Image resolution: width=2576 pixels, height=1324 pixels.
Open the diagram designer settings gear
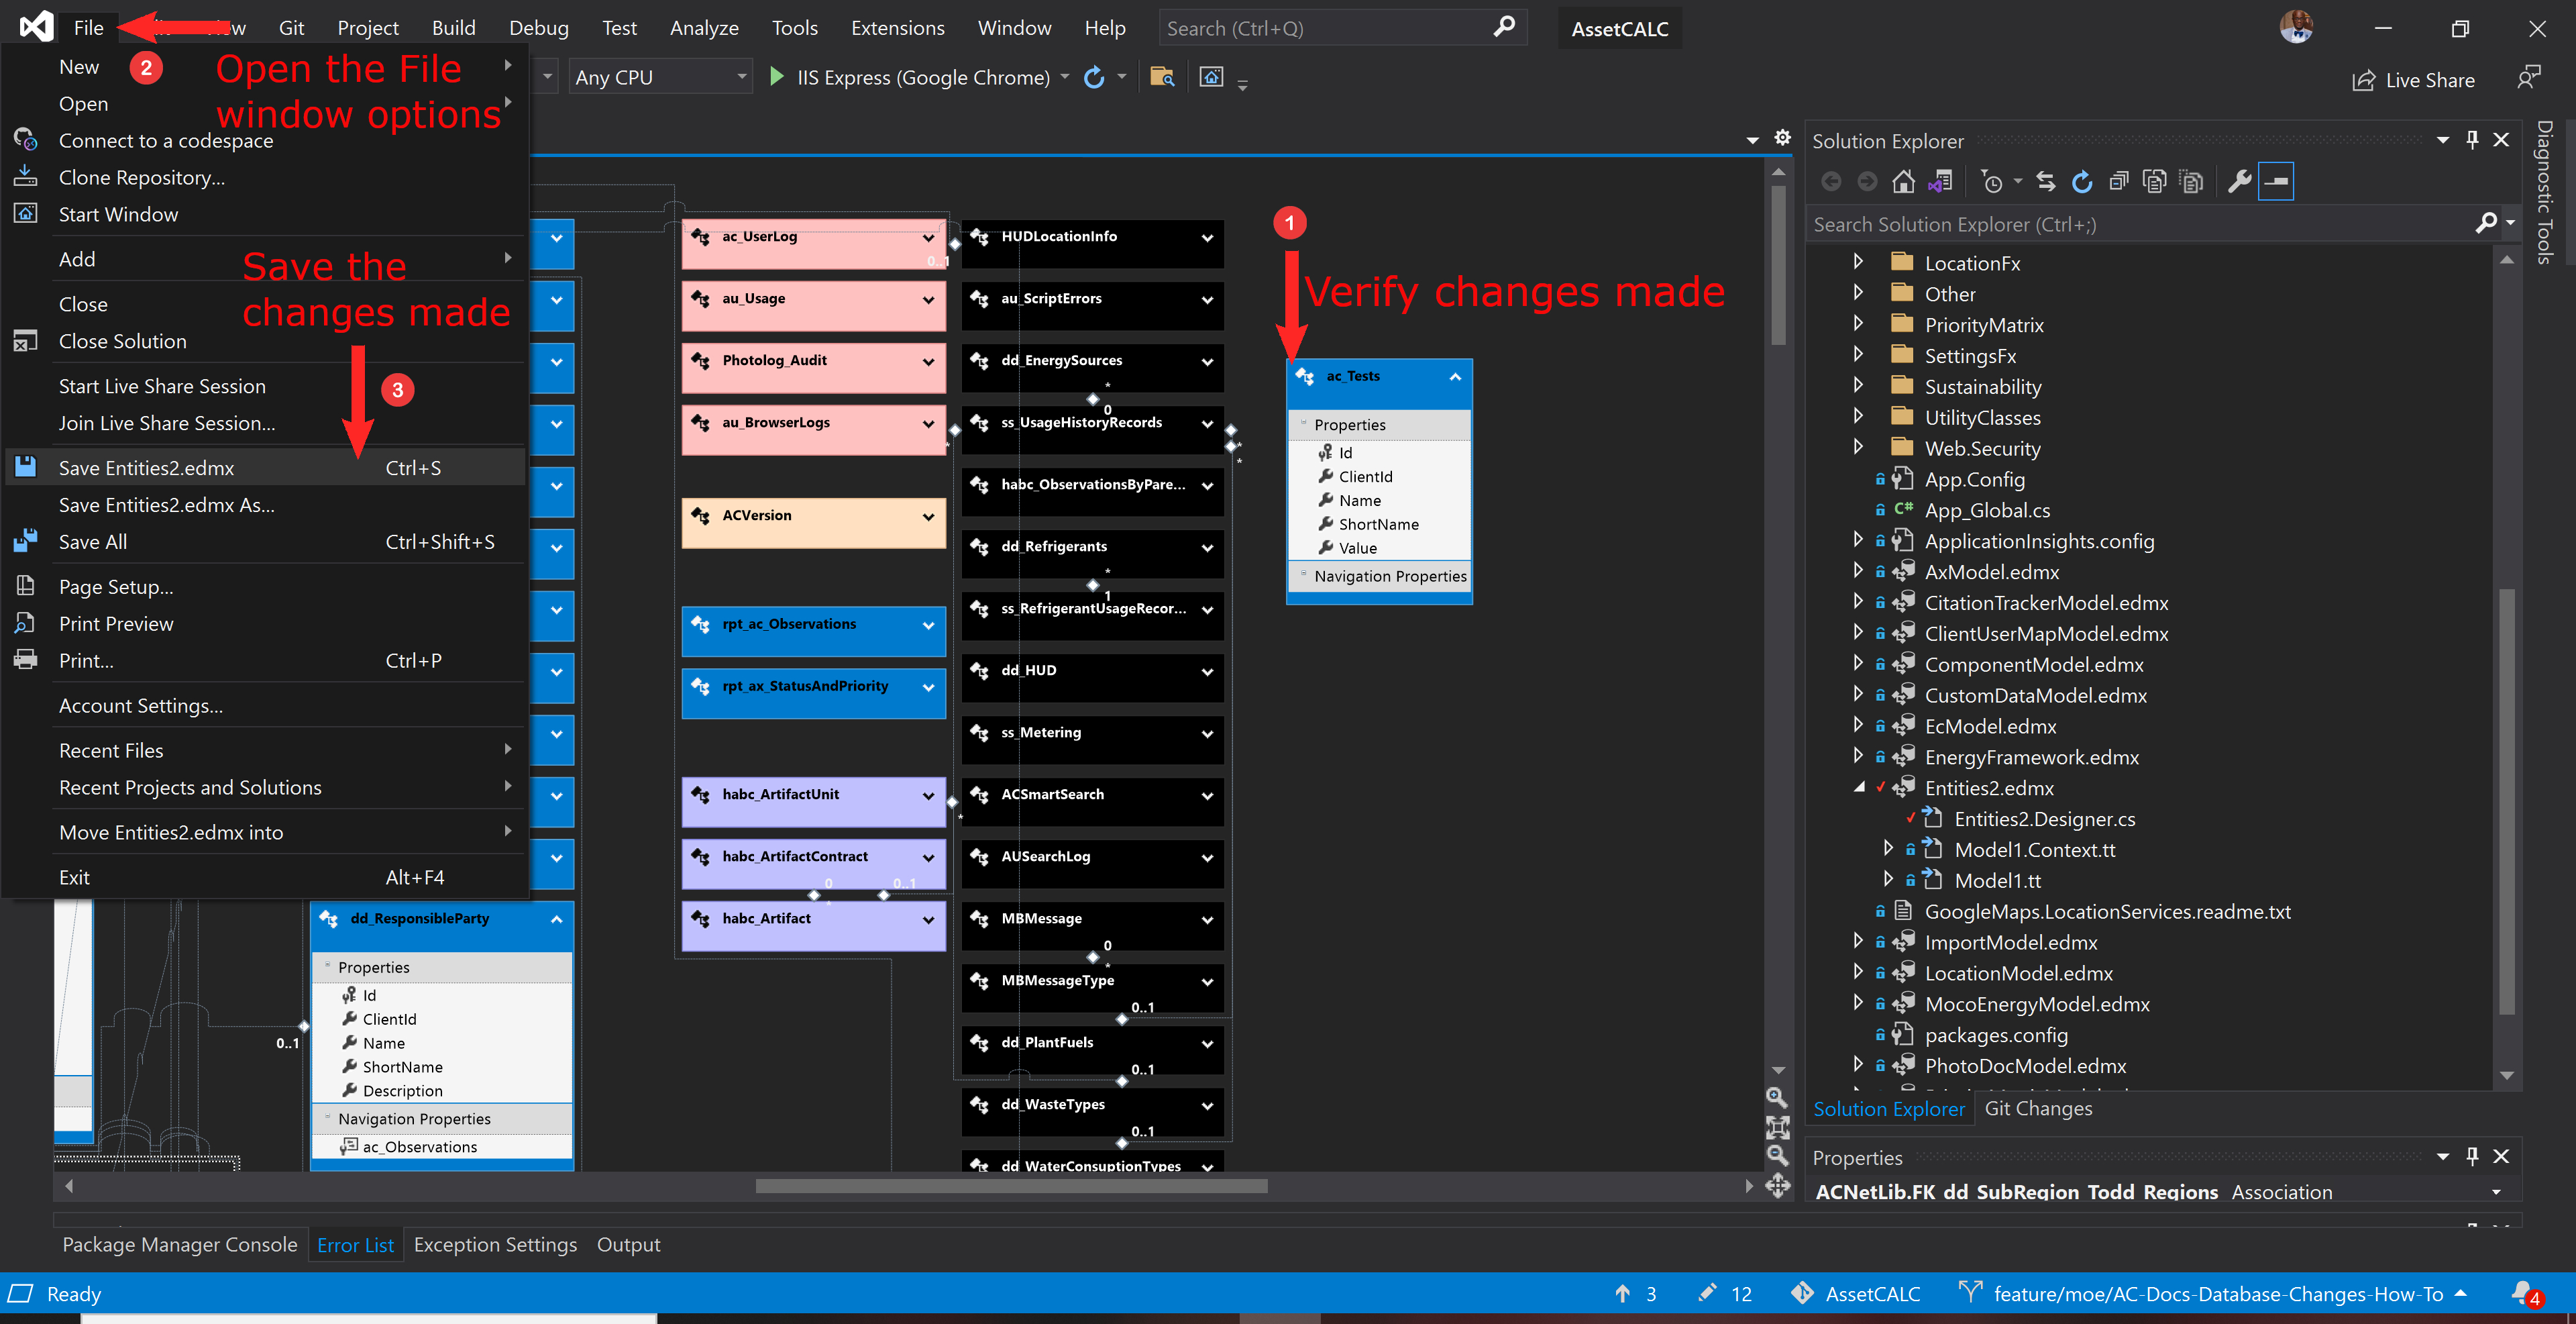[1782, 138]
